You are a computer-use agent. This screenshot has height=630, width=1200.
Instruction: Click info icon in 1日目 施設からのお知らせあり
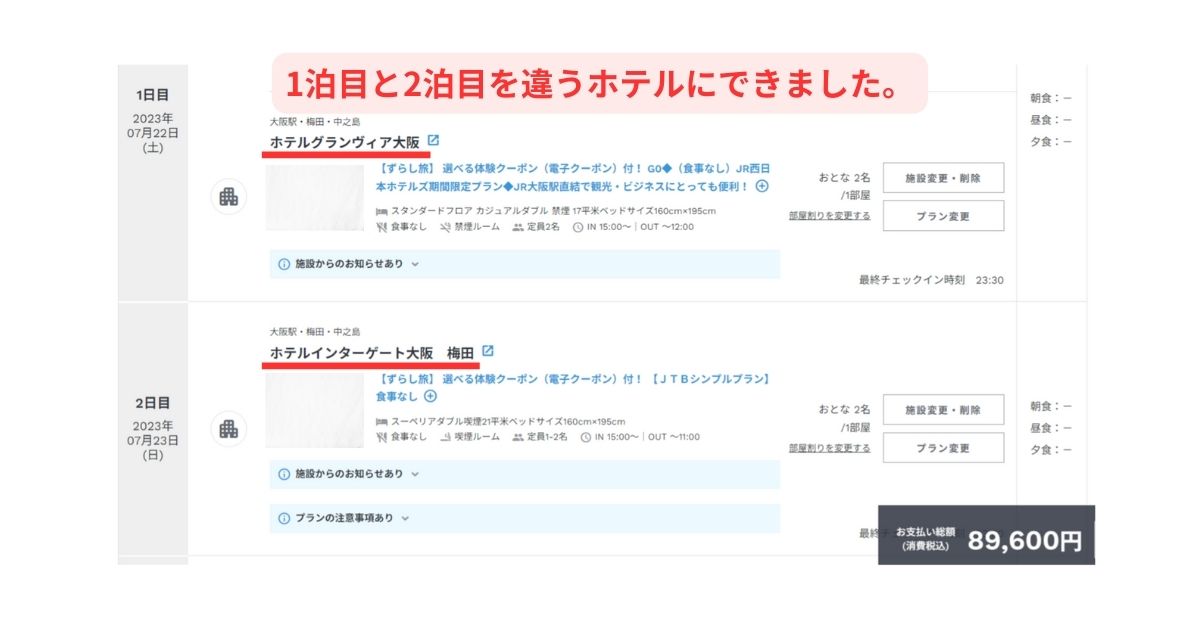tap(284, 264)
